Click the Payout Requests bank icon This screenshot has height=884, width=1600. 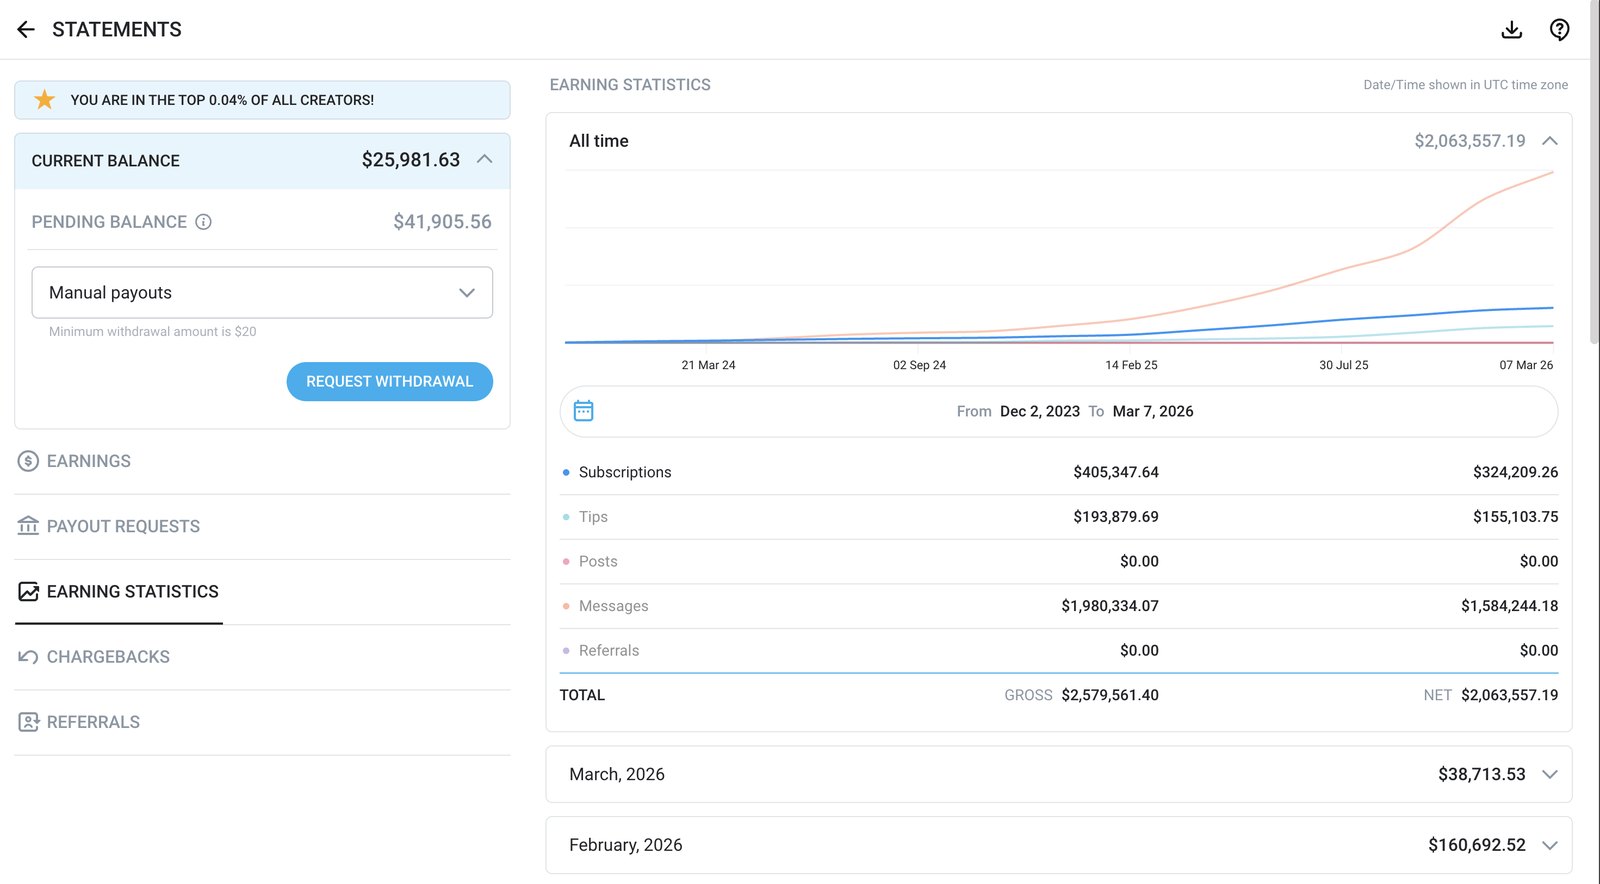tap(28, 526)
